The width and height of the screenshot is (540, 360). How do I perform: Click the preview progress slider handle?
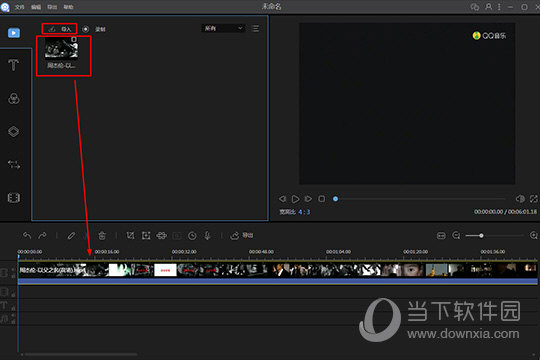[335, 199]
